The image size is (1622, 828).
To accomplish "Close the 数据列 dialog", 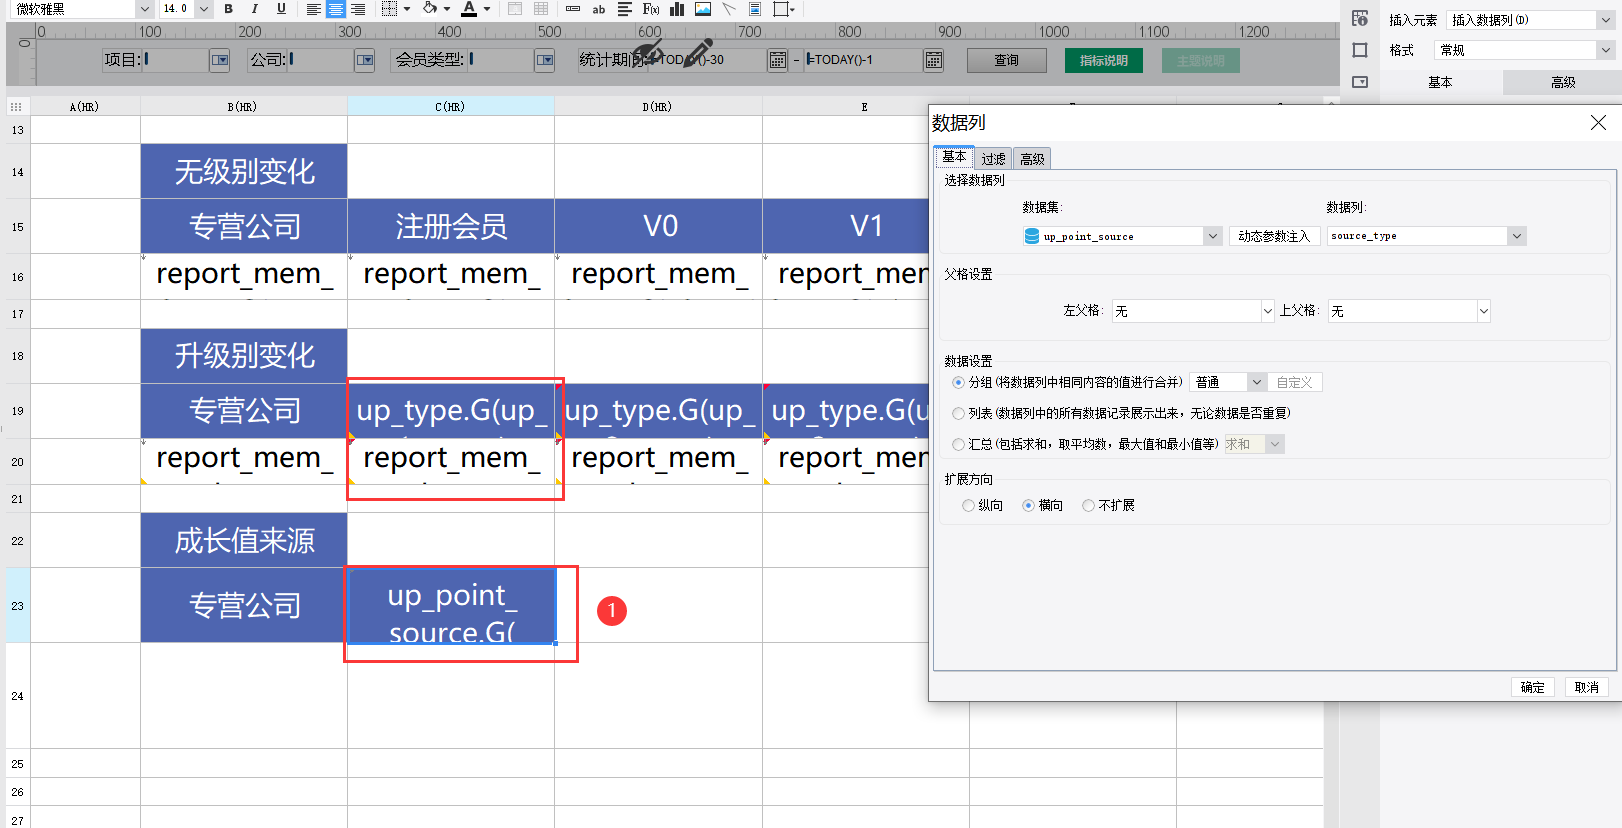I will click(1598, 122).
